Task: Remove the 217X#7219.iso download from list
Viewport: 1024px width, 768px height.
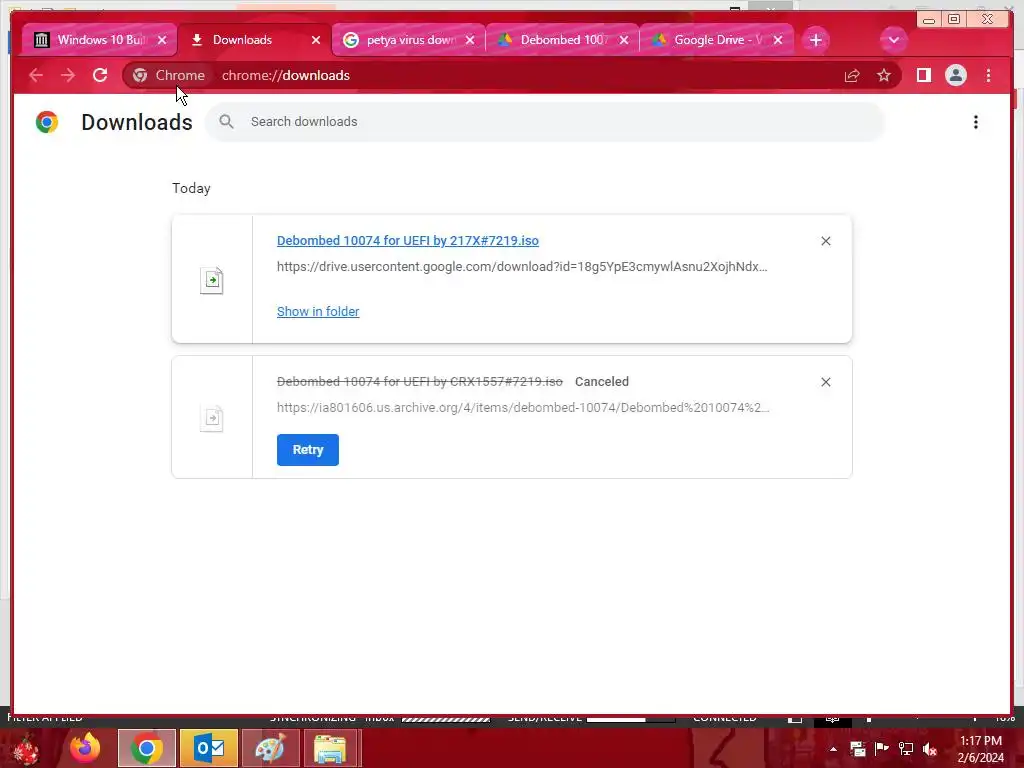Action: 825,241
